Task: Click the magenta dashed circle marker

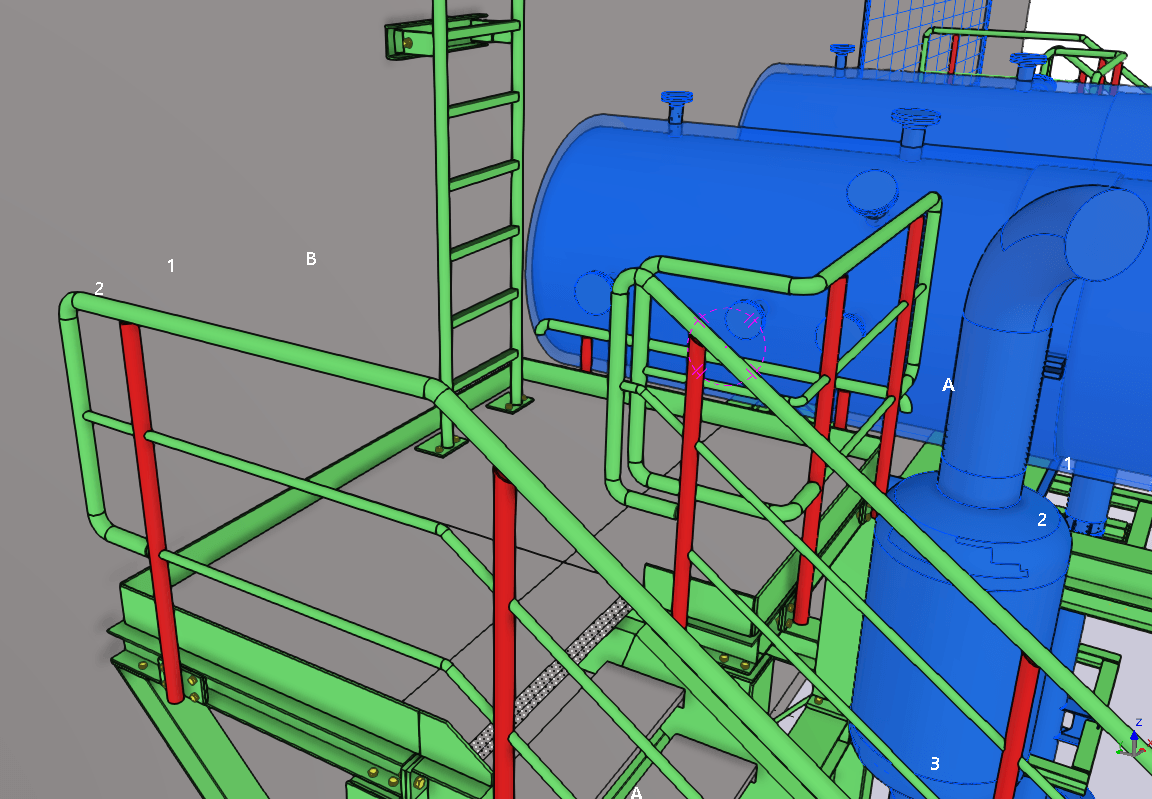Action: [727, 346]
